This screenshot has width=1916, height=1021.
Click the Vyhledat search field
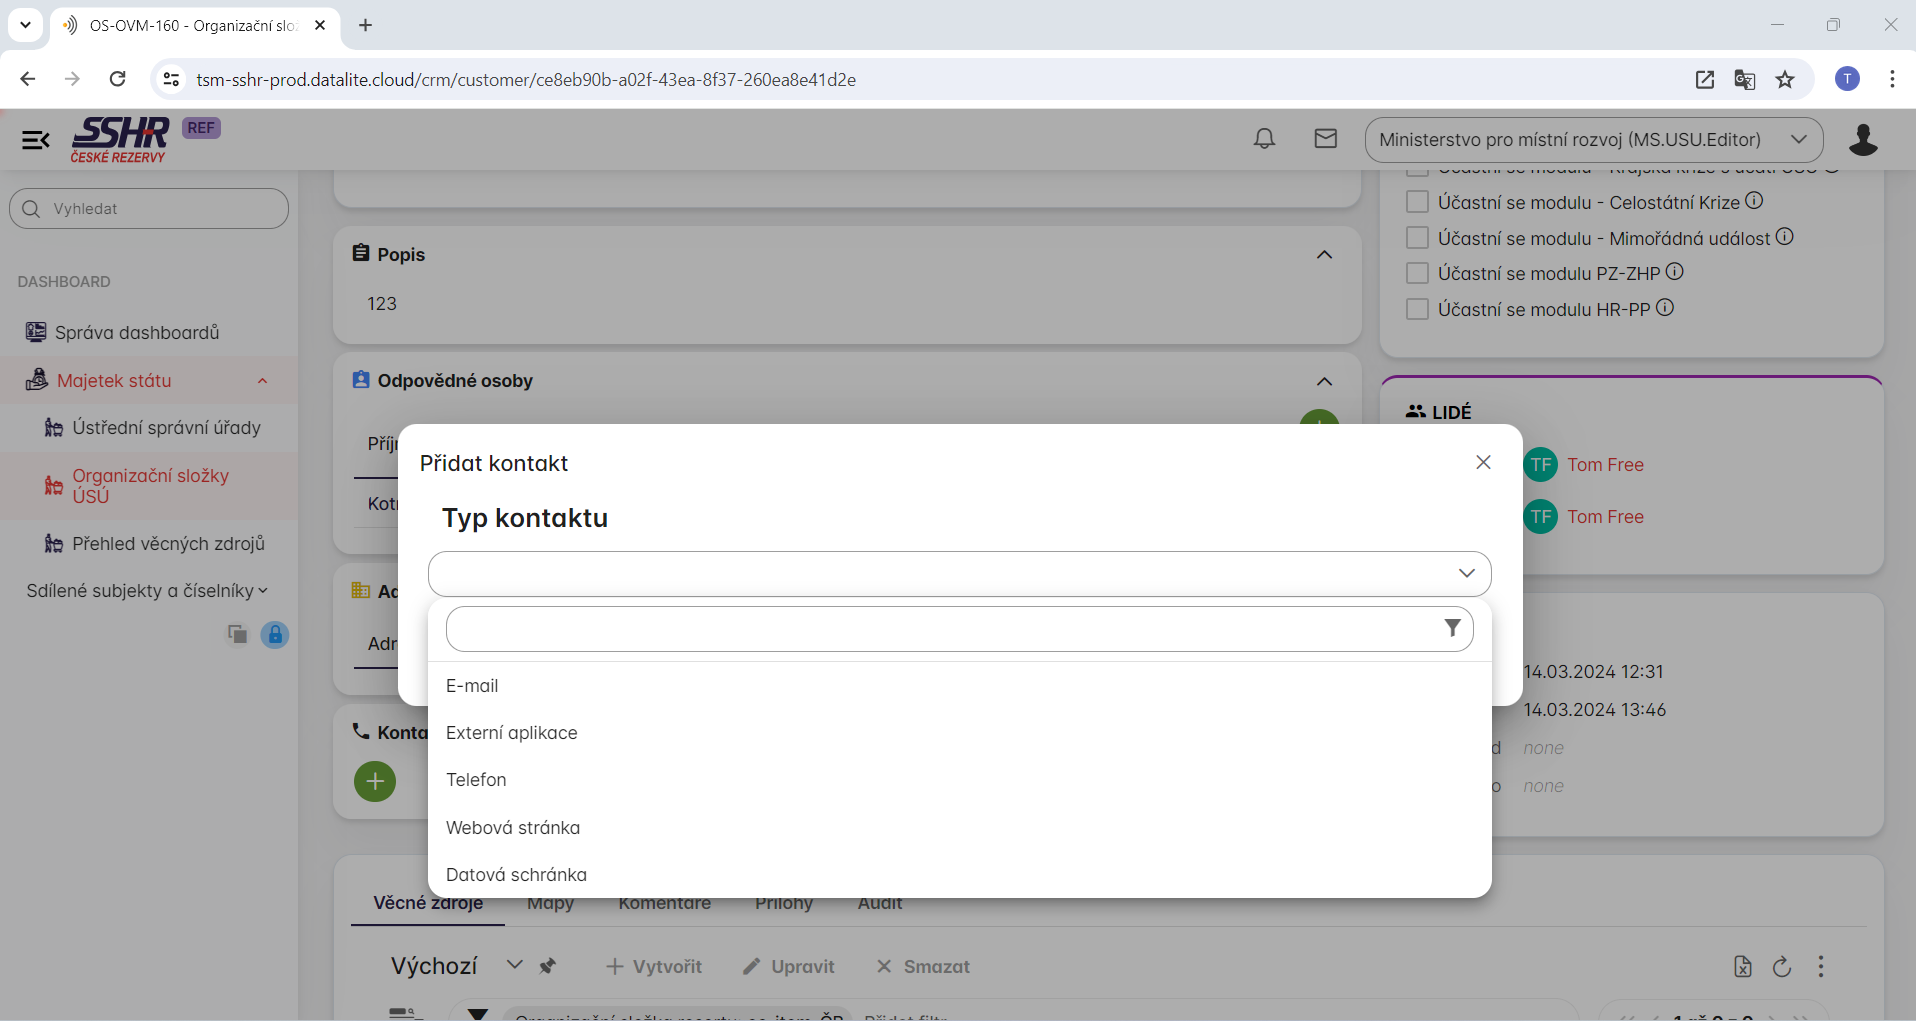point(150,209)
